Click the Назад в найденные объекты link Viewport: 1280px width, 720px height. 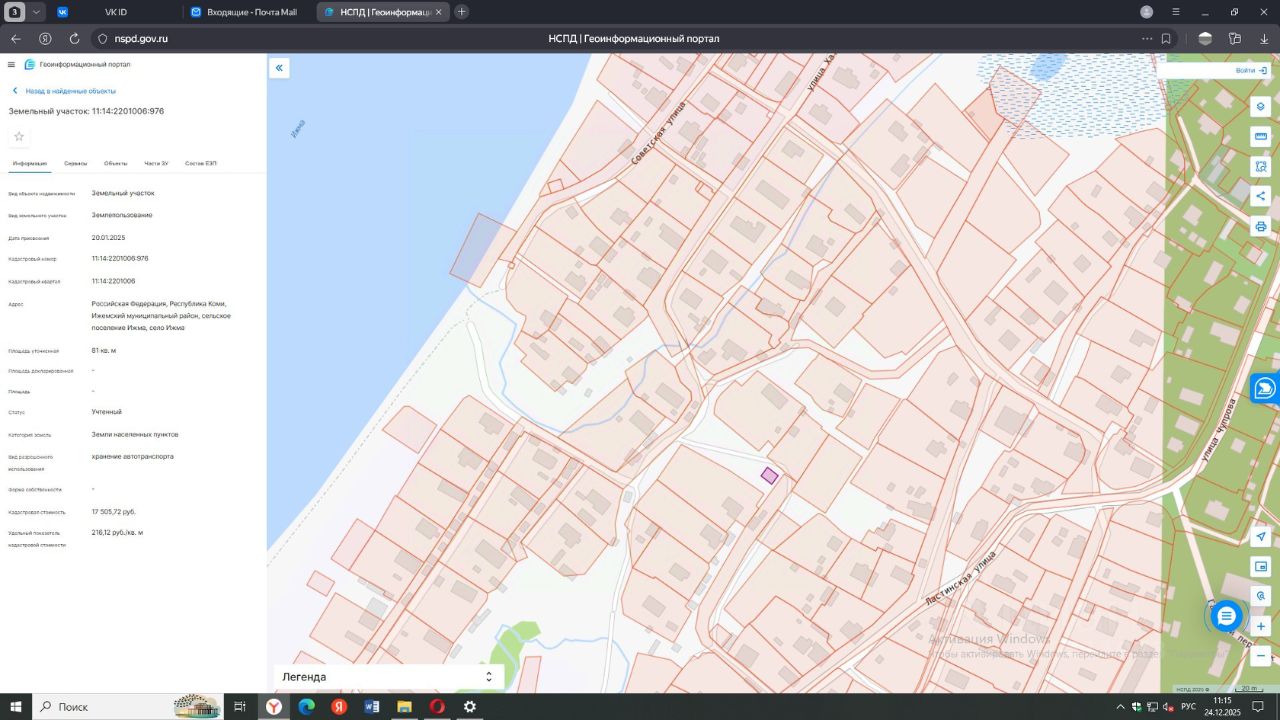point(70,91)
